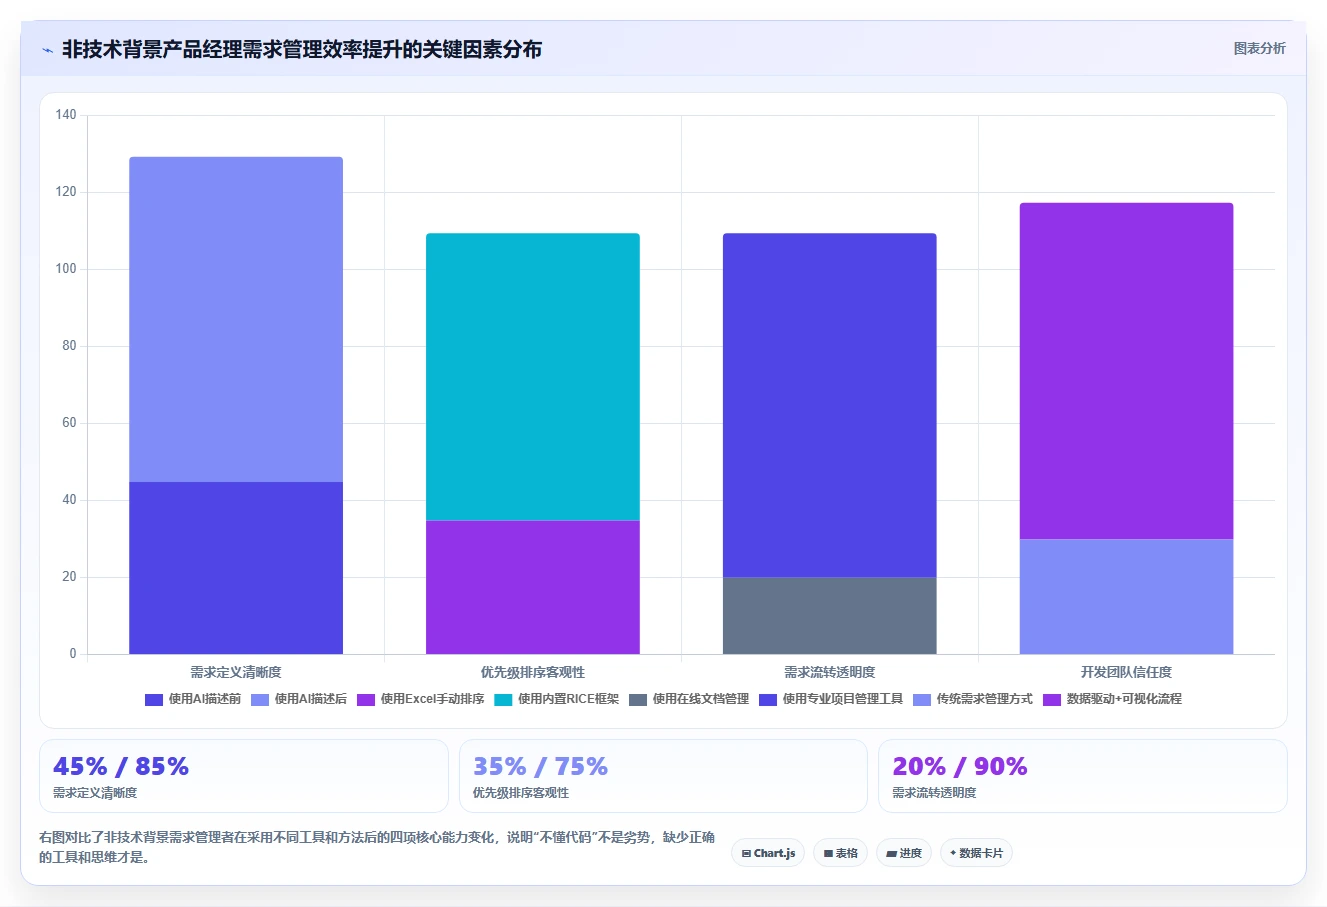
Task: Click the 20% / 90% stat value
Action: click(960, 766)
